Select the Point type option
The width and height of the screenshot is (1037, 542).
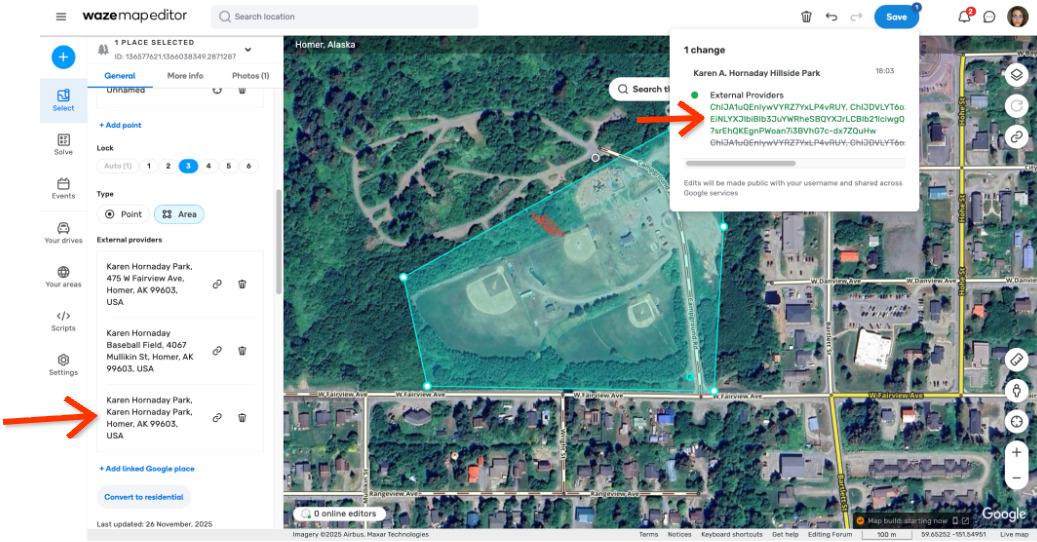(125, 214)
